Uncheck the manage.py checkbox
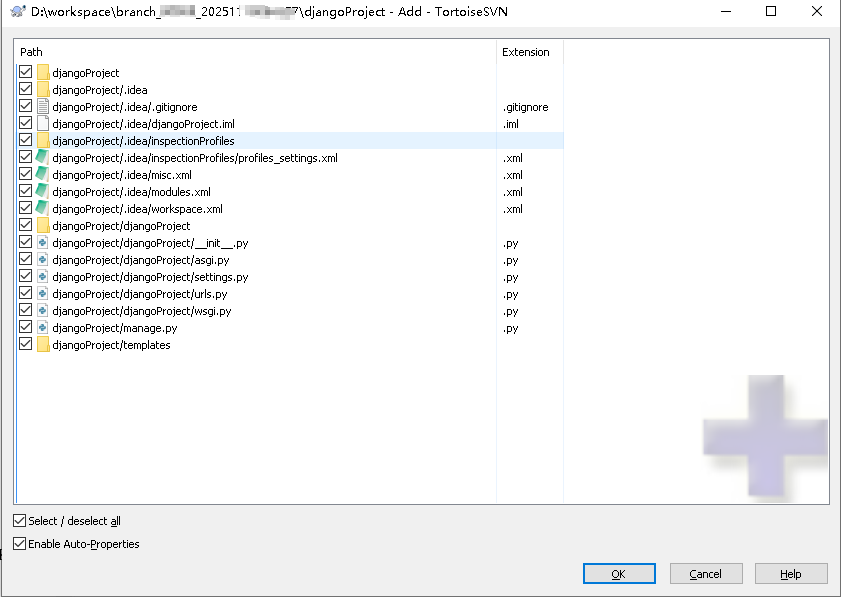 [26, 327]
